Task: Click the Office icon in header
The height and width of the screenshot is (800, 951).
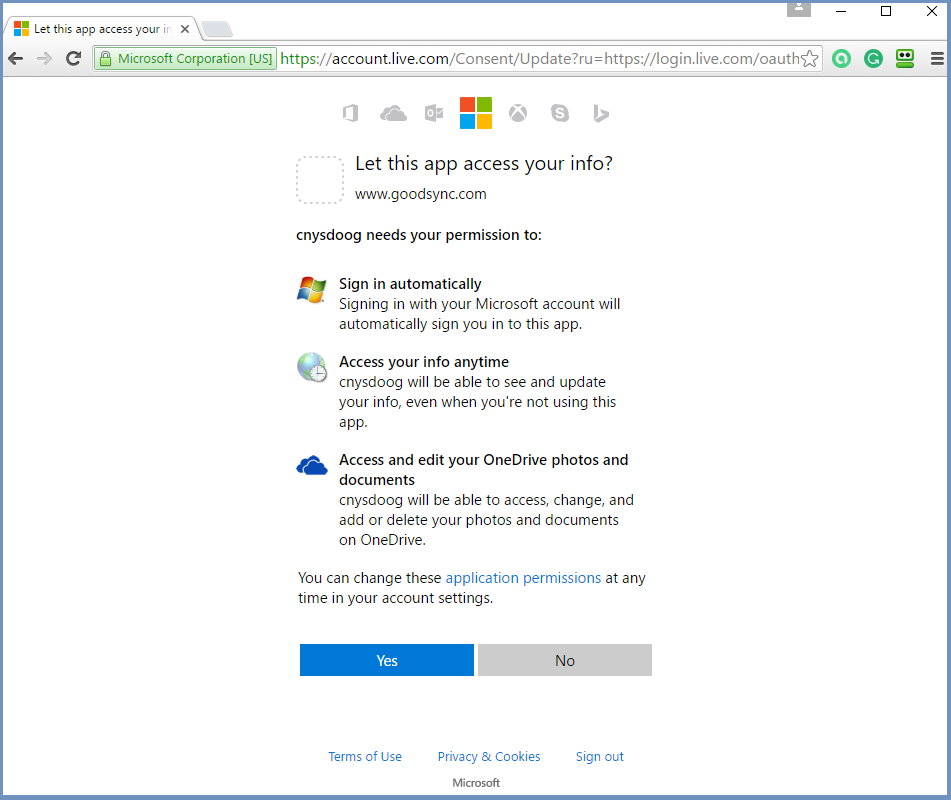Action: [x=351, y=113]
